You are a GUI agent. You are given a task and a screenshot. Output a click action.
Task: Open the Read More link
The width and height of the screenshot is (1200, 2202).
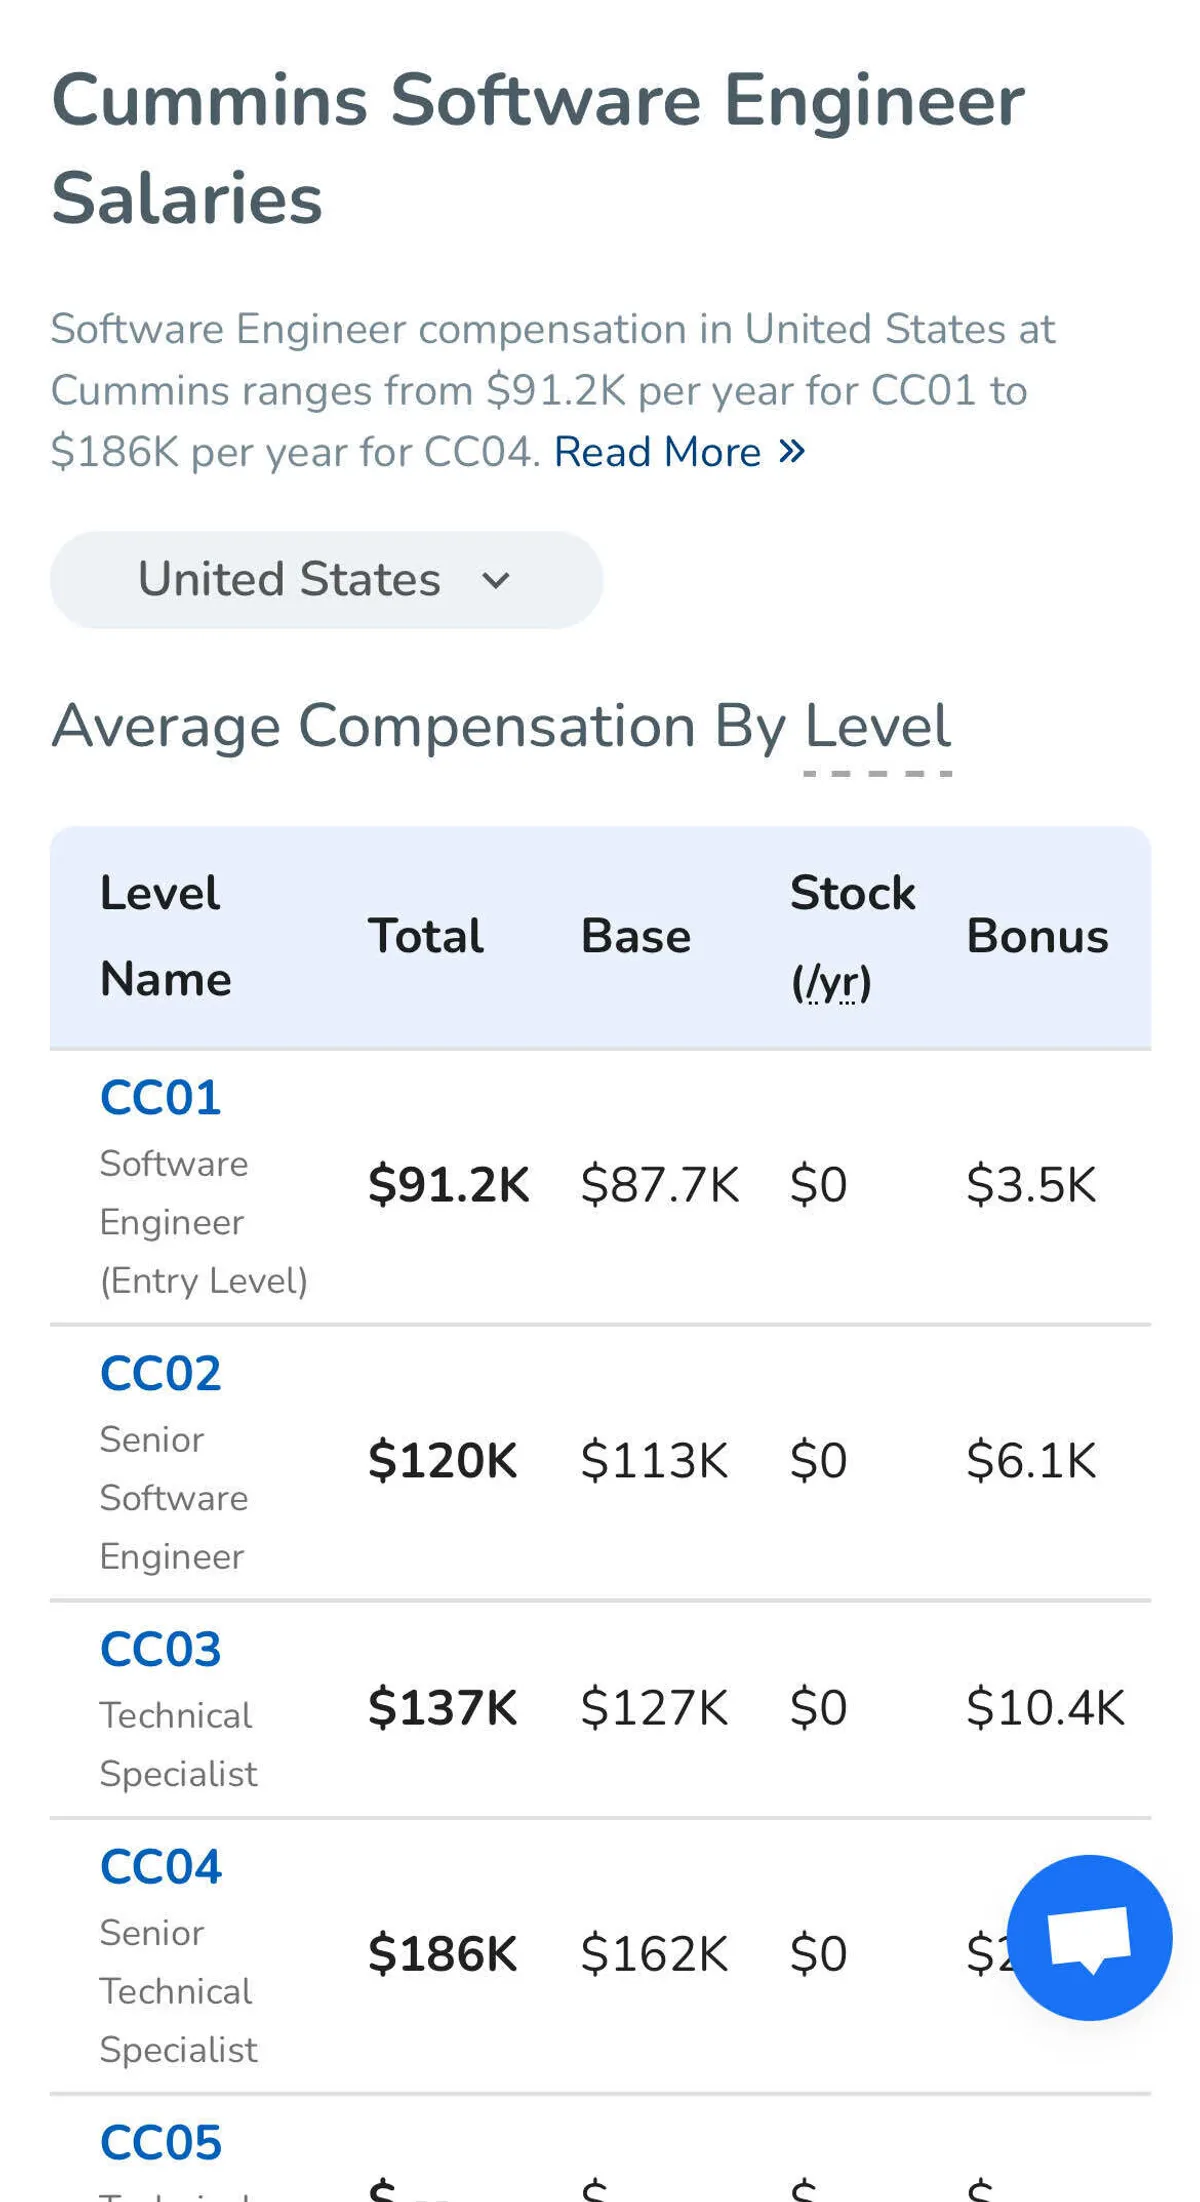click(658, 452)
